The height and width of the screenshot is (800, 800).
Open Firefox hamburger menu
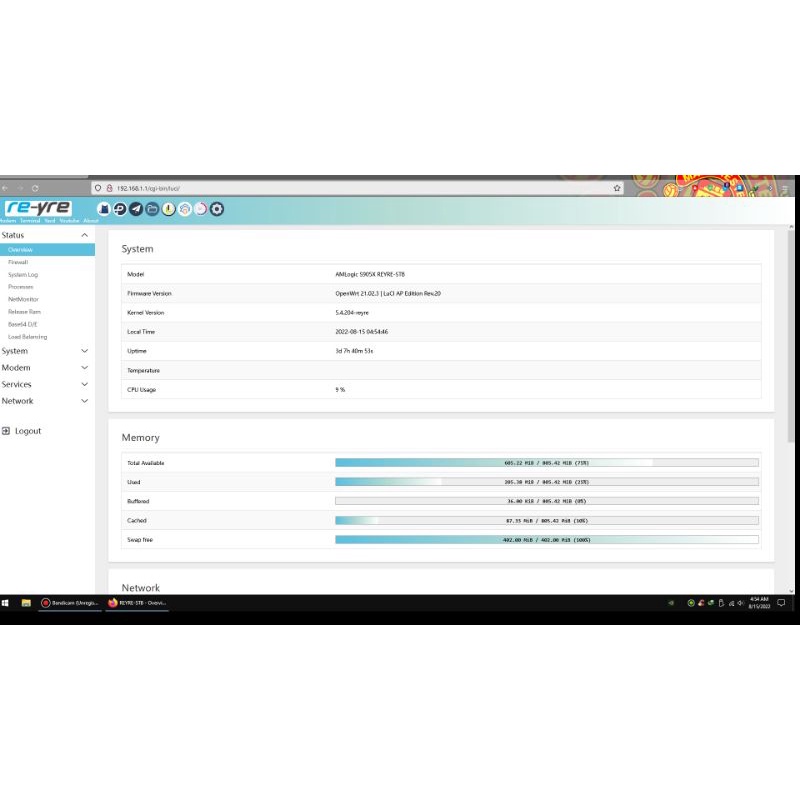point(785,188)
